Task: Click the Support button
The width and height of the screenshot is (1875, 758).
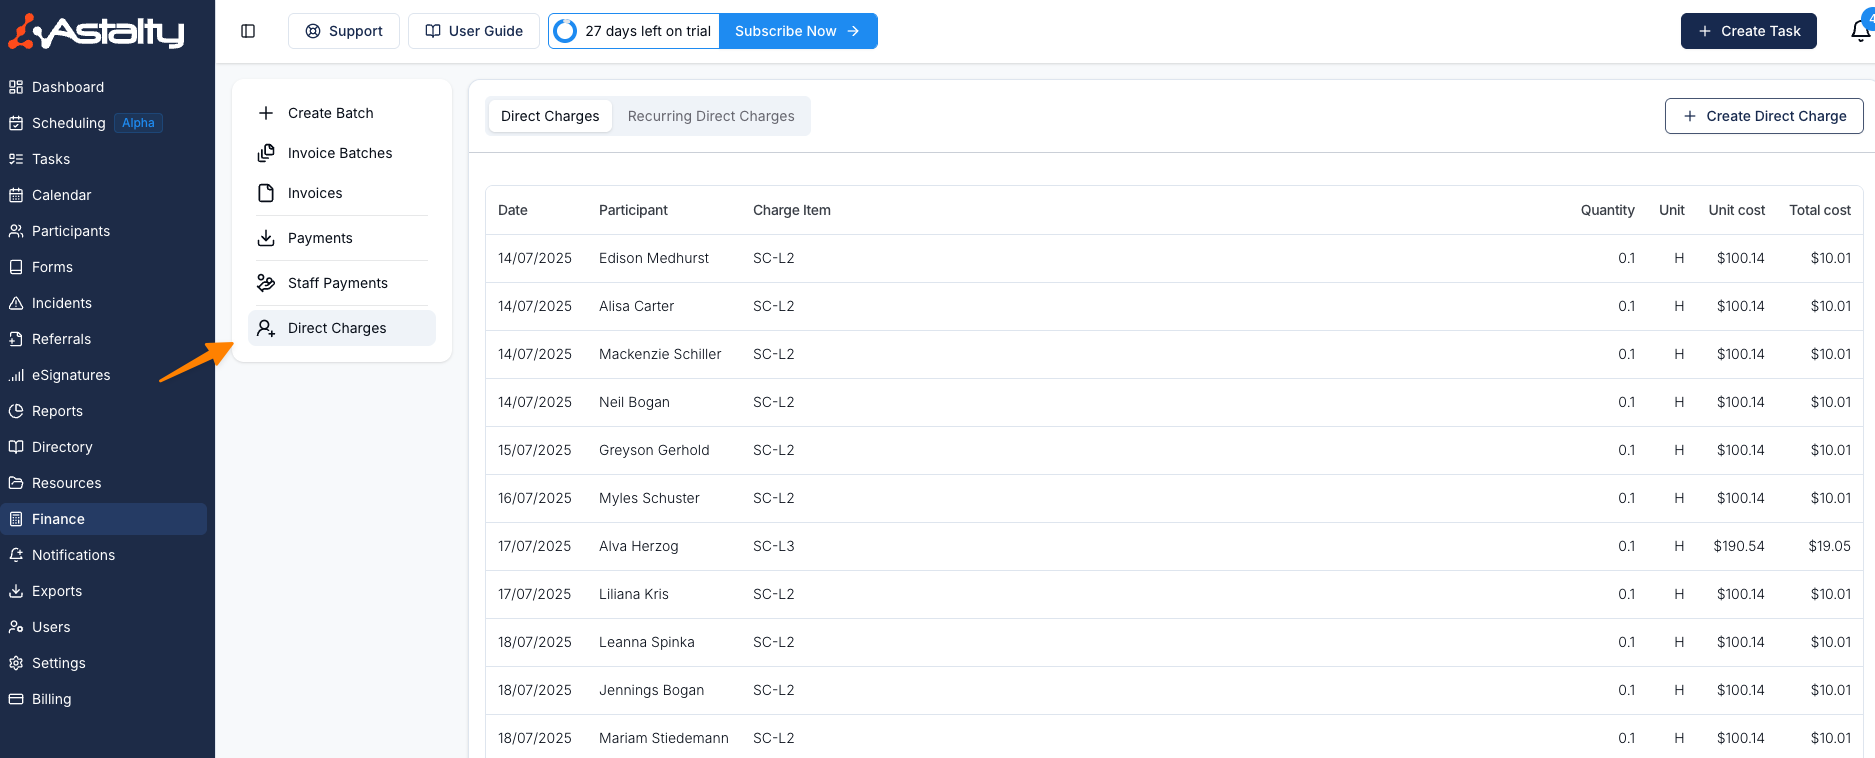Action: [344, 31]
